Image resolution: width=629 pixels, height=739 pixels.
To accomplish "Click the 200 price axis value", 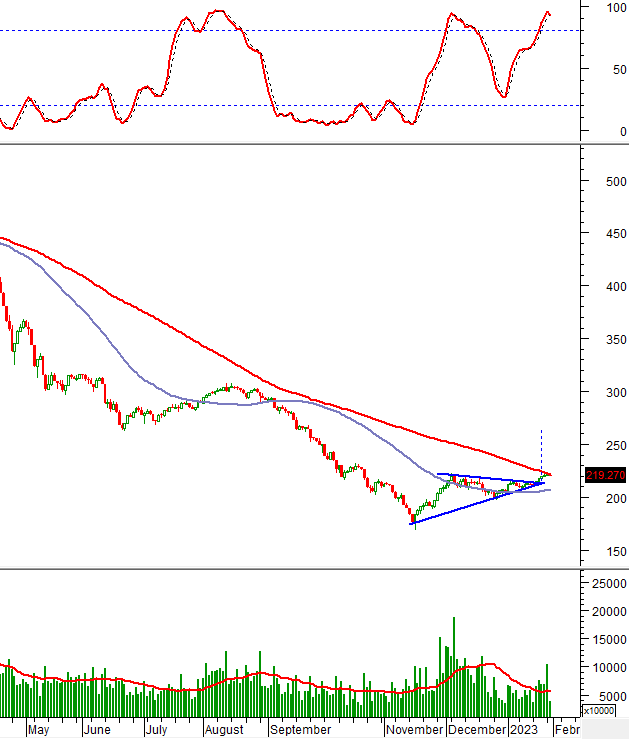I will pyautogui.click(x=616, y=498).
